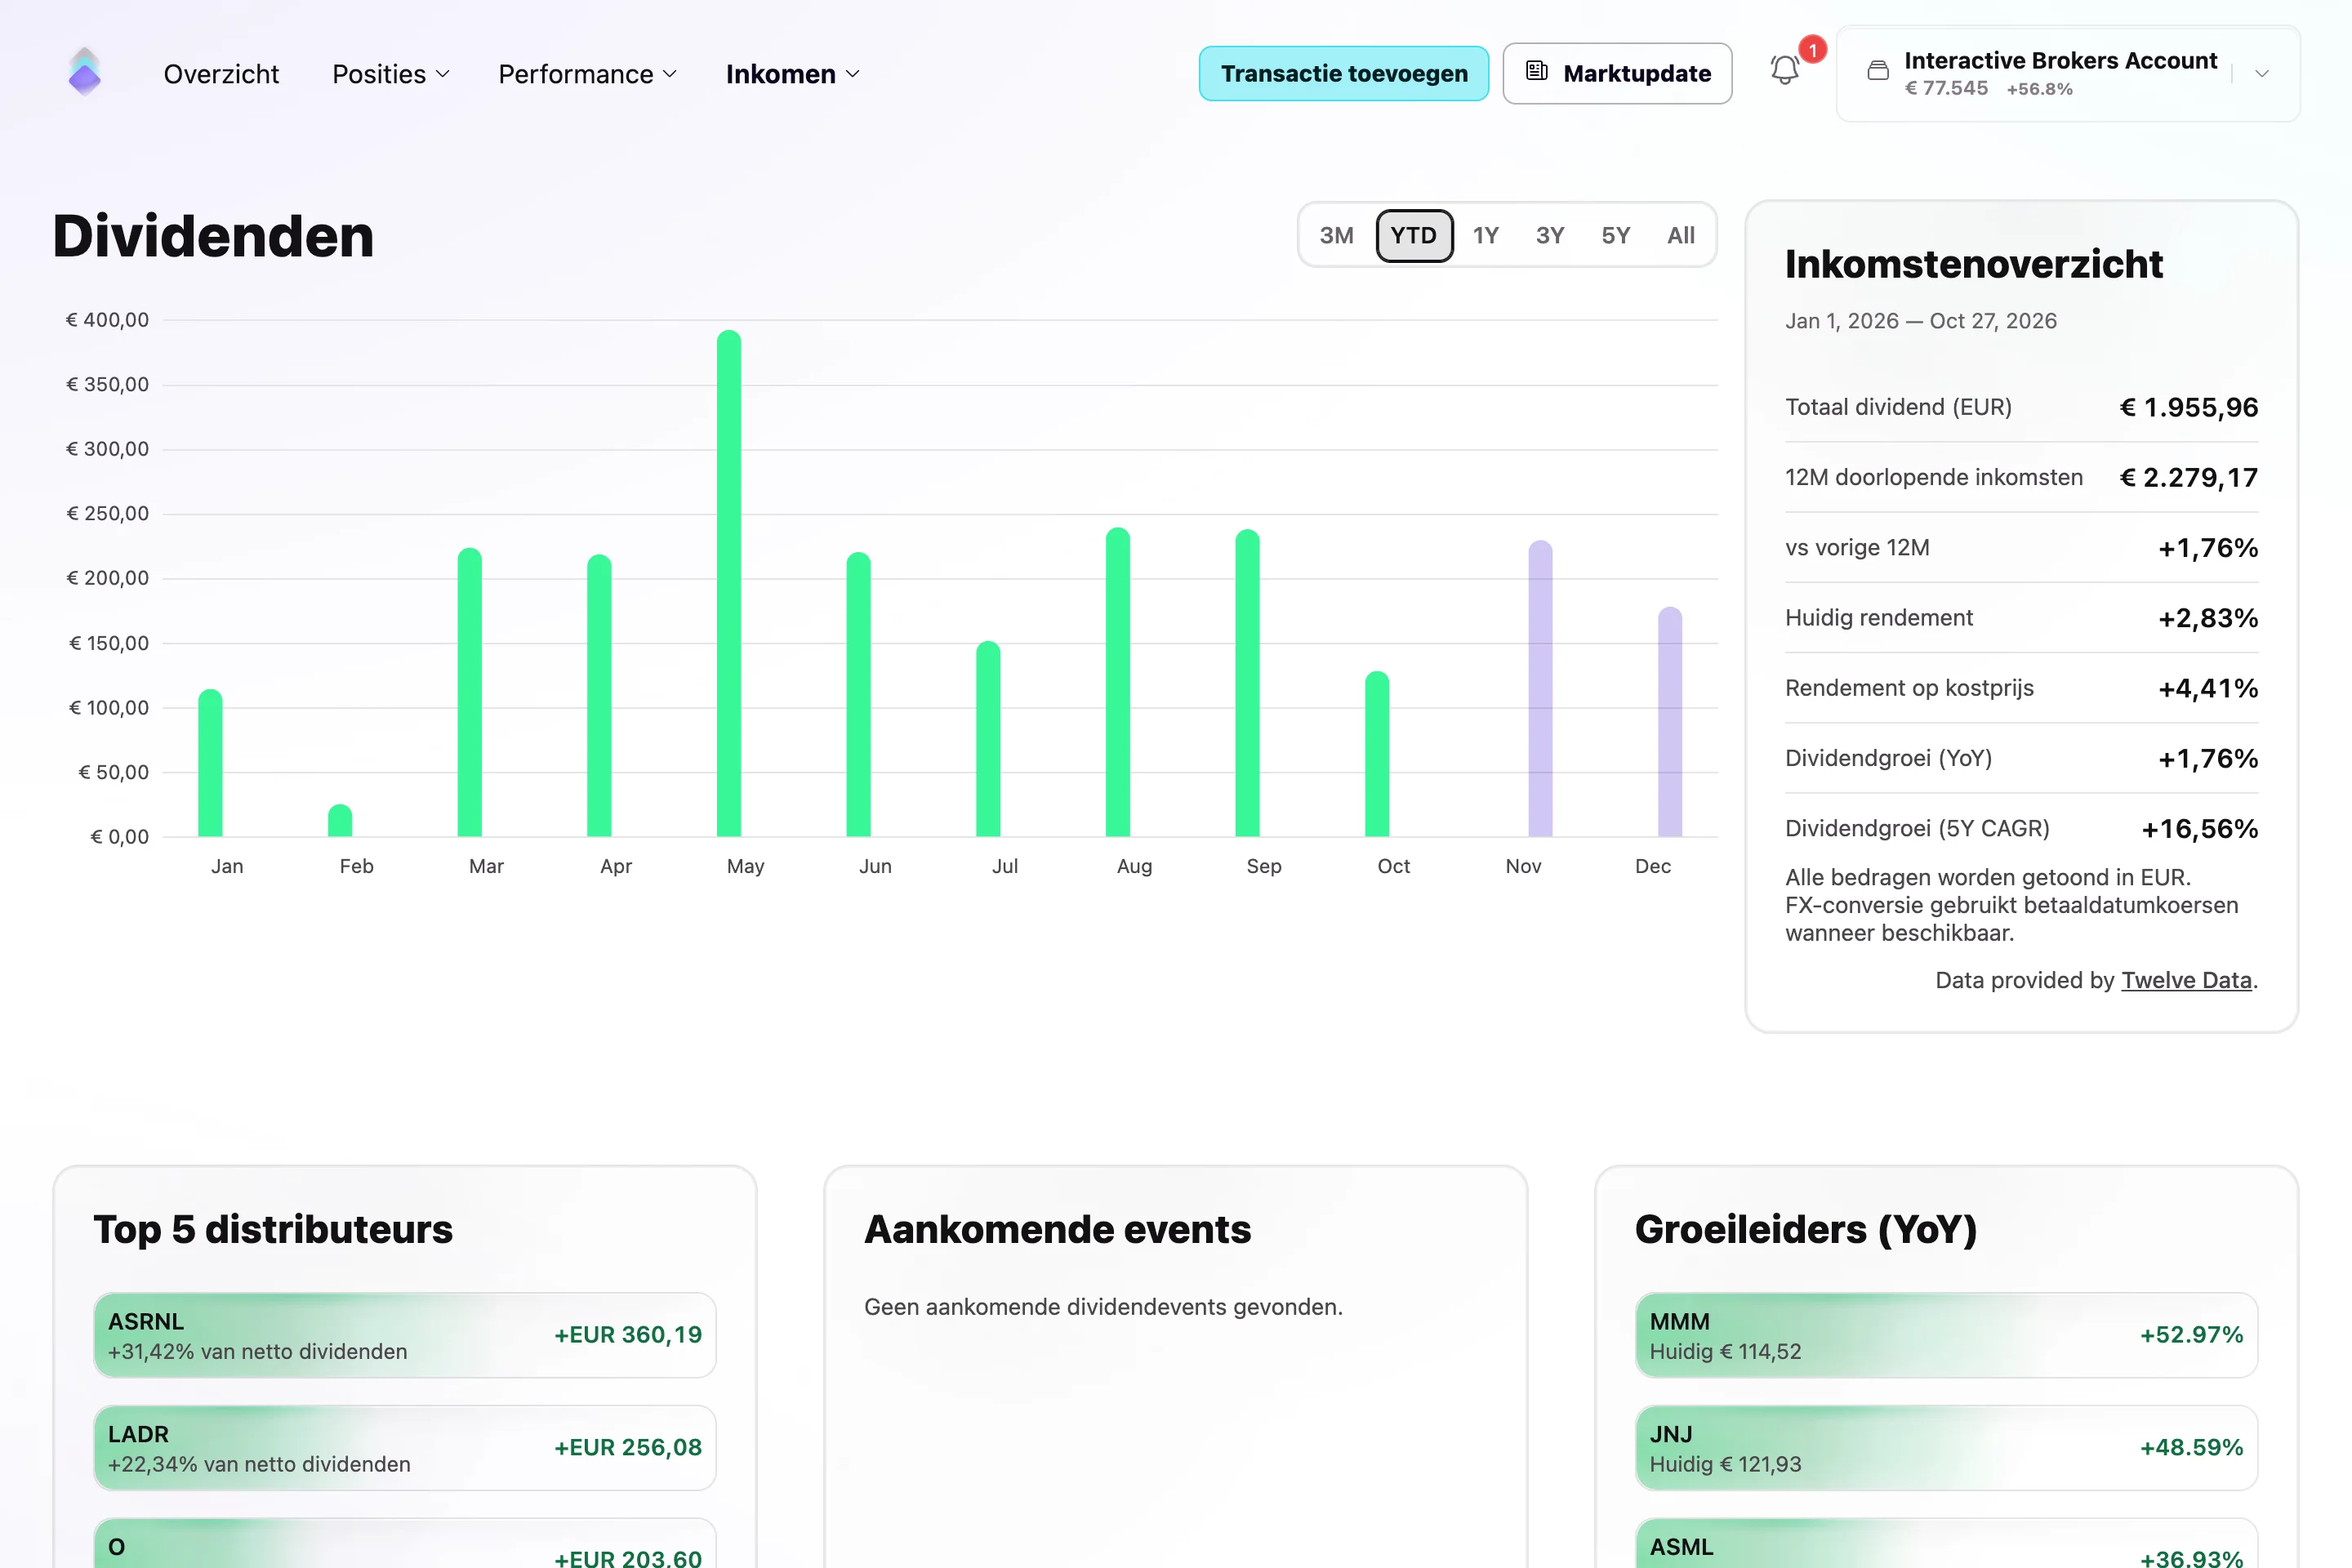Image resolution: width=2352 pixels, height=1568 pixels.
Task: Open the account selector chevron
Action: [2262, 73]
